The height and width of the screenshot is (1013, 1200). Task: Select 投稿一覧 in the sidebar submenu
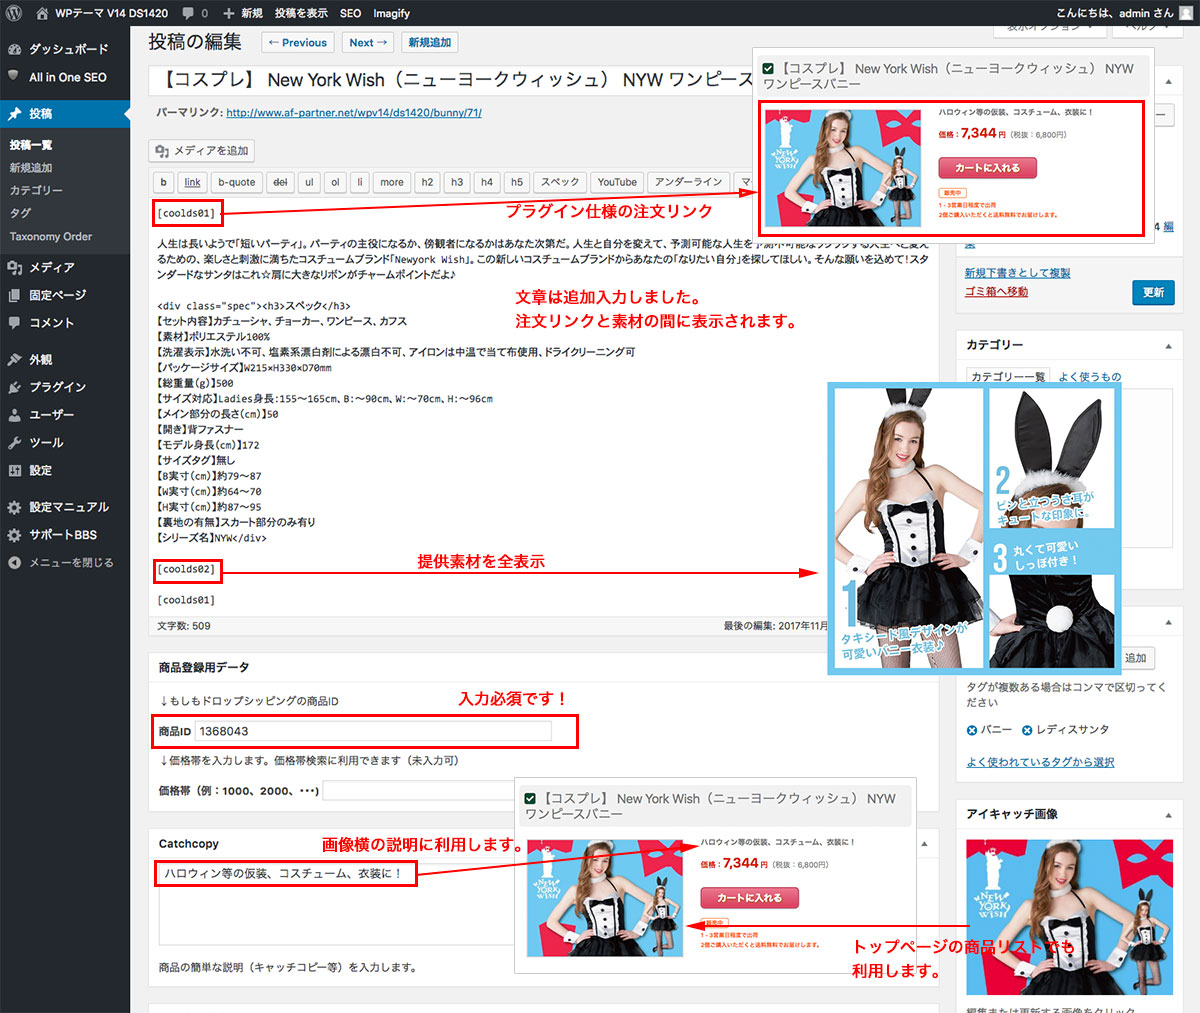31,145
